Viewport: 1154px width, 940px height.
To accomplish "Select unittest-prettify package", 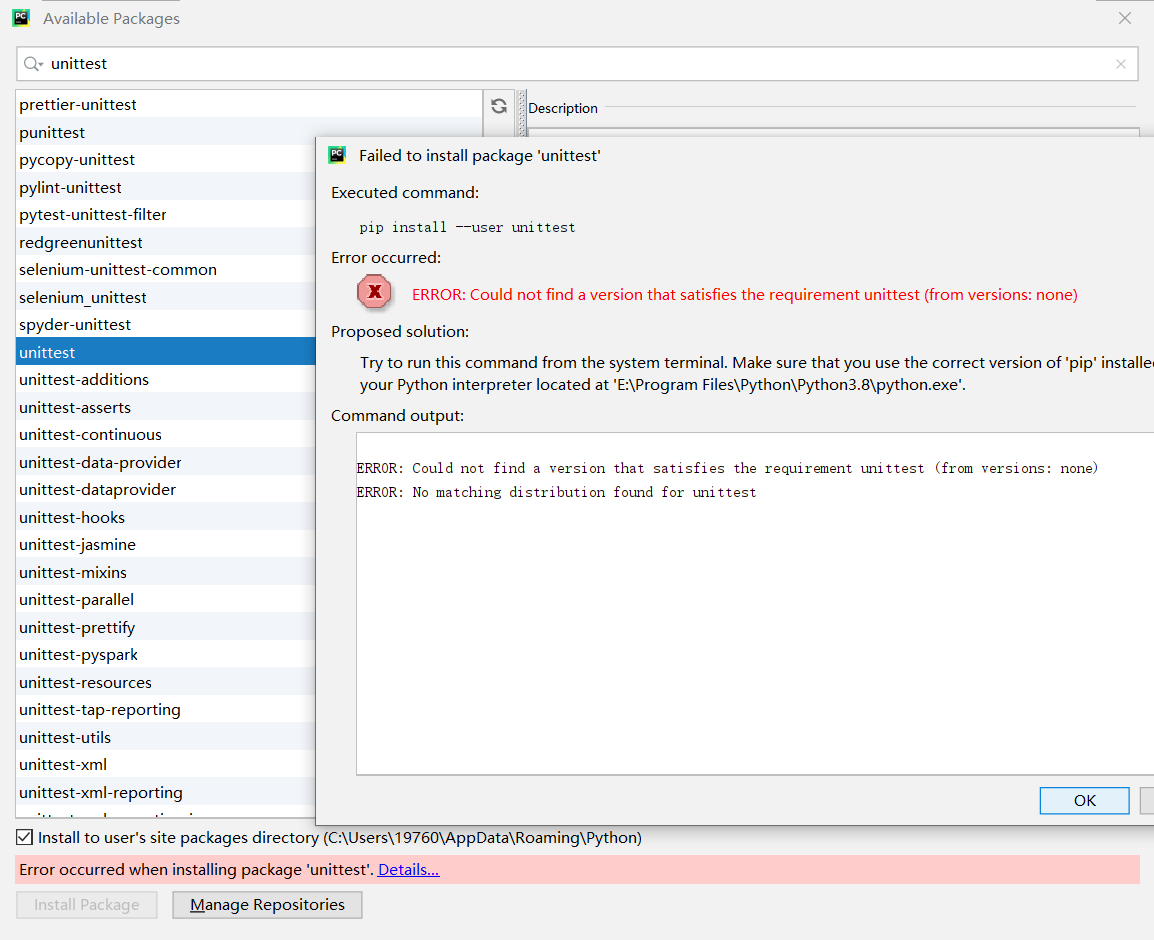I will 166,627.
